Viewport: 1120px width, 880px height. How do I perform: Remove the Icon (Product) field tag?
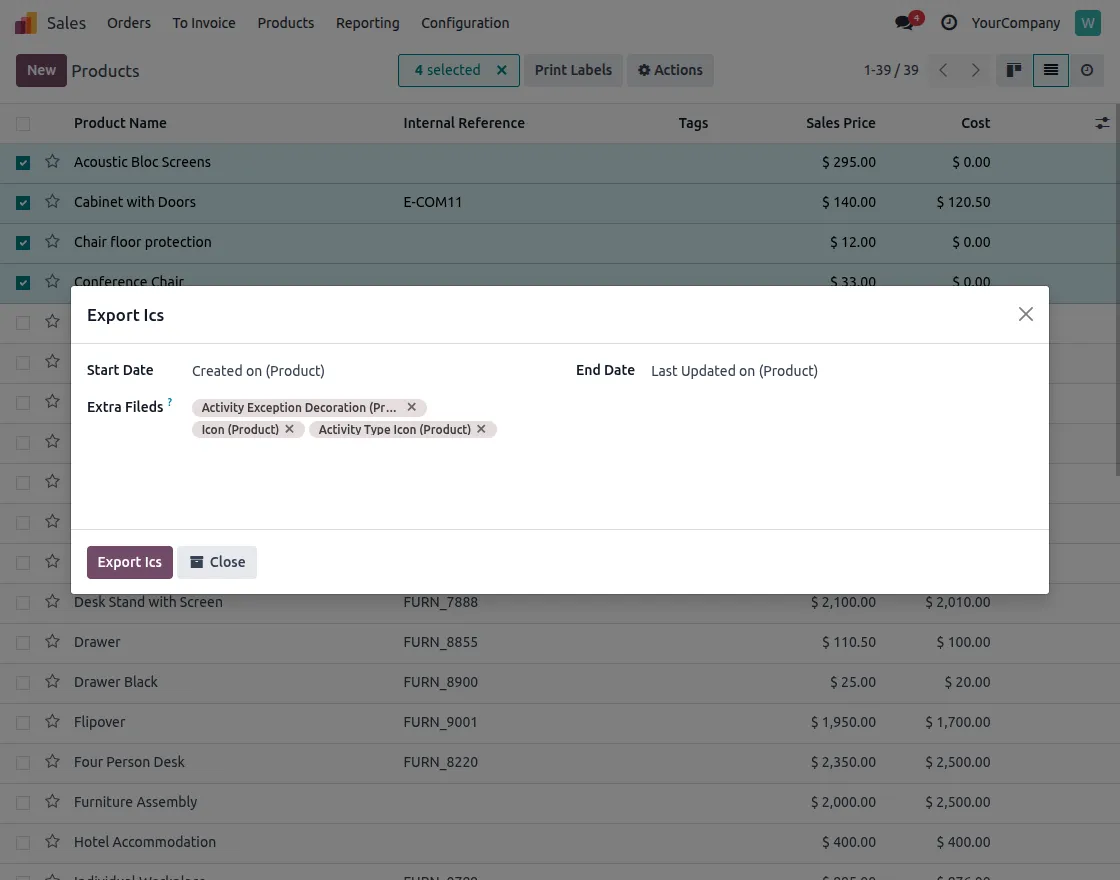289,429
